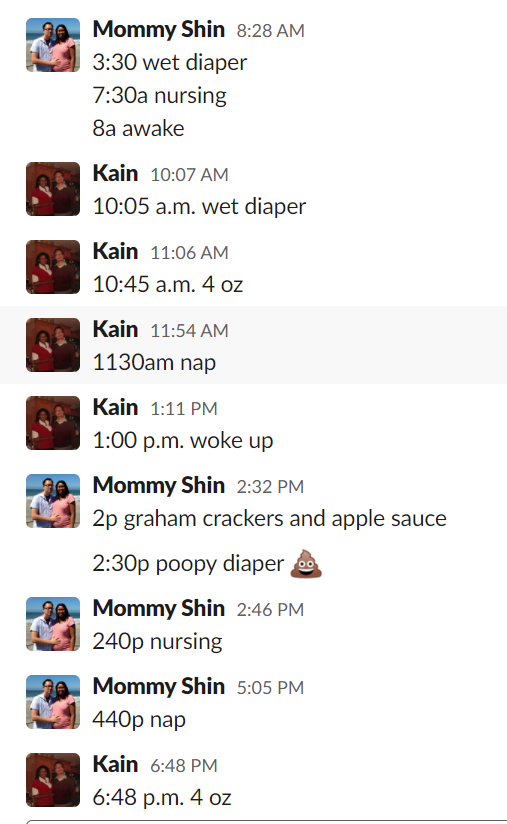The height and width of the screenshot is (824, 507).
Task: Click Kain's avatar beside 10:45 a.m. 4 oz
Action: coord(53,267)
